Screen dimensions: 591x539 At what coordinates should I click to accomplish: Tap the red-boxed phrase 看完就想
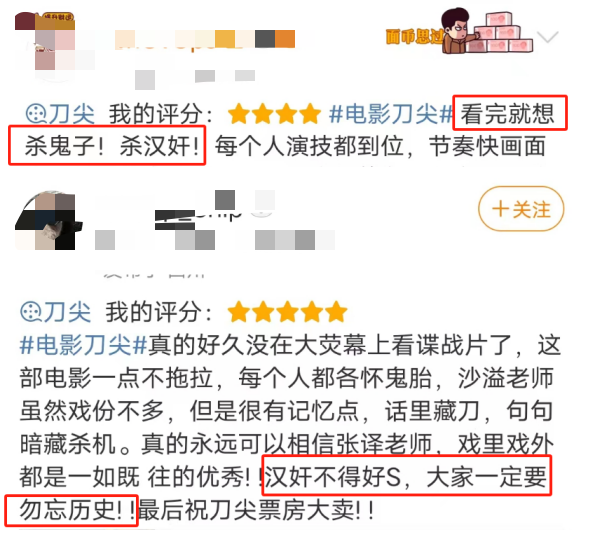(507, 114)
